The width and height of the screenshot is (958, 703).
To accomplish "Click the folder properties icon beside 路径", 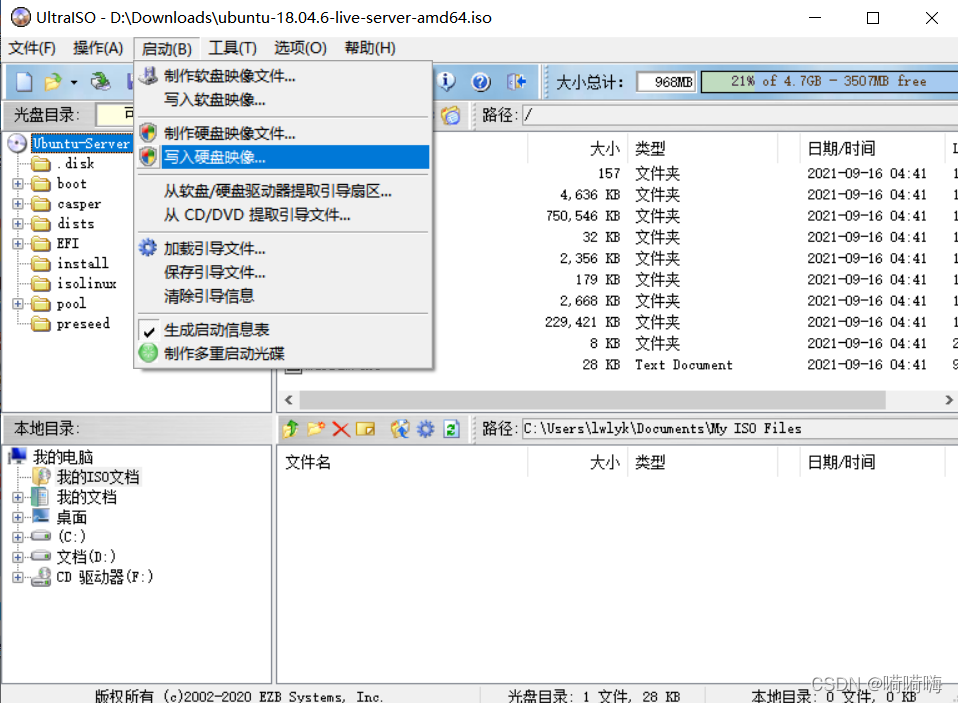I will [451, 115].
